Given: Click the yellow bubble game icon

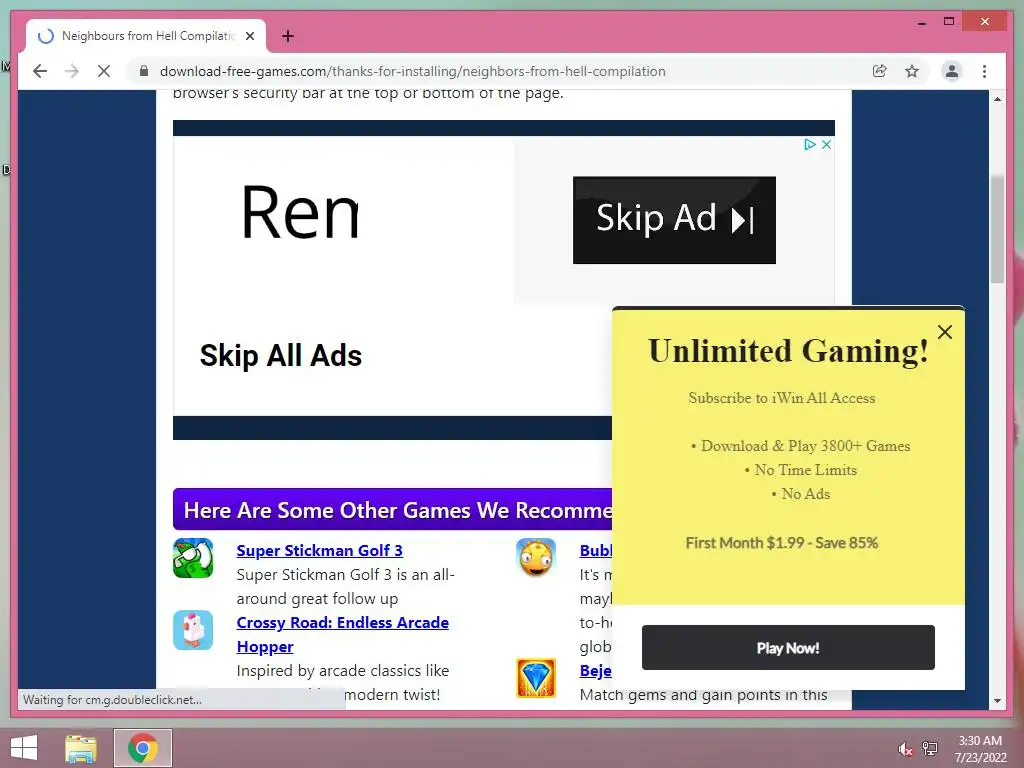Looking at the screenshot, I should point(536,557).
